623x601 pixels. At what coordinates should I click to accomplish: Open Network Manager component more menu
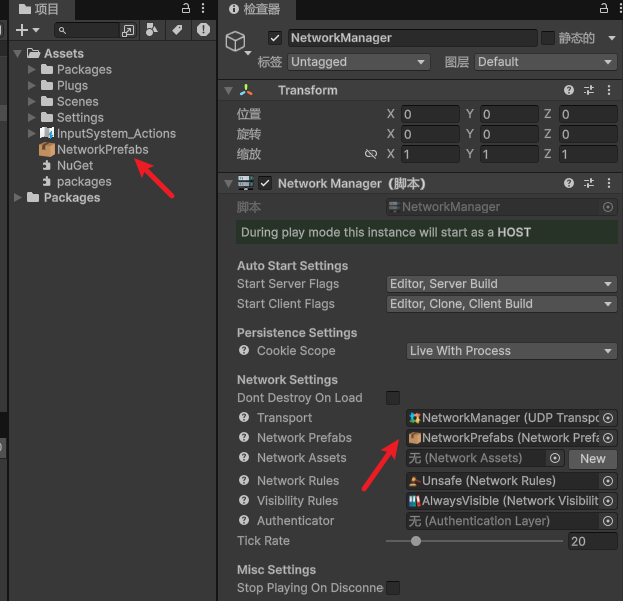(609, 183)
